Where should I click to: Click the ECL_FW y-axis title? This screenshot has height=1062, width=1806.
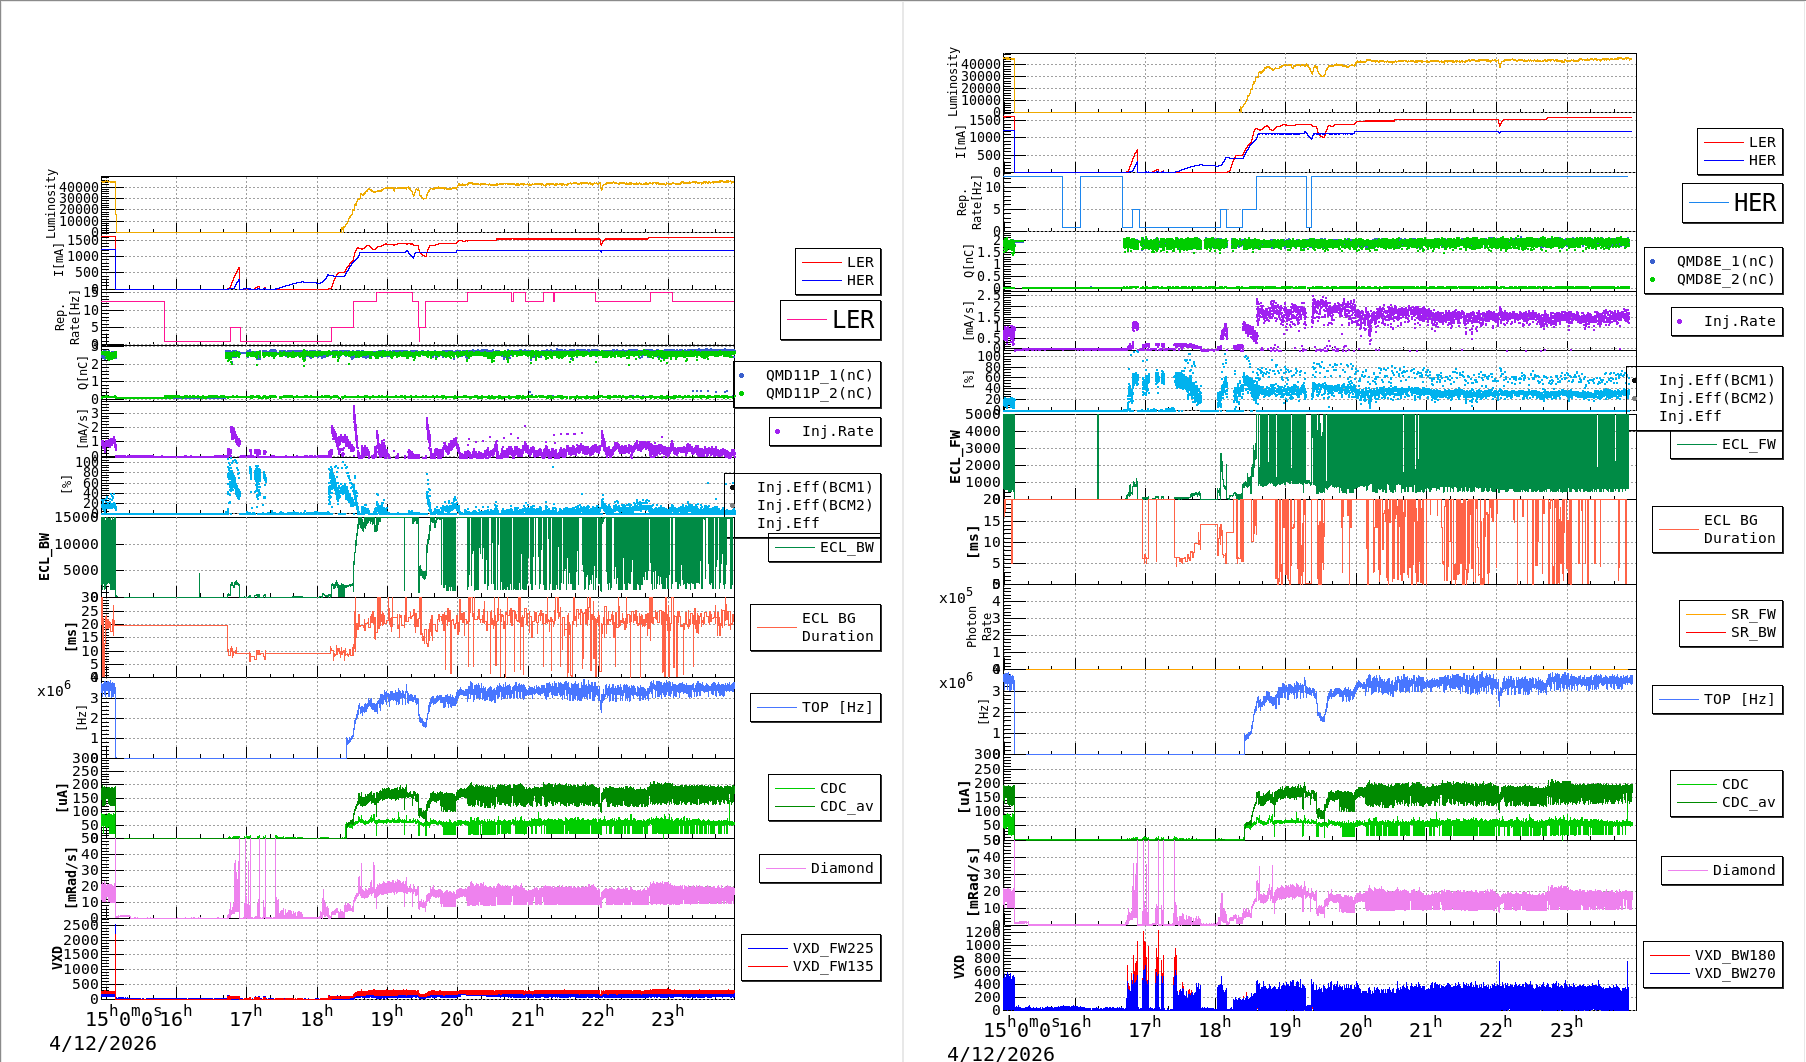[x=955, y=456]
